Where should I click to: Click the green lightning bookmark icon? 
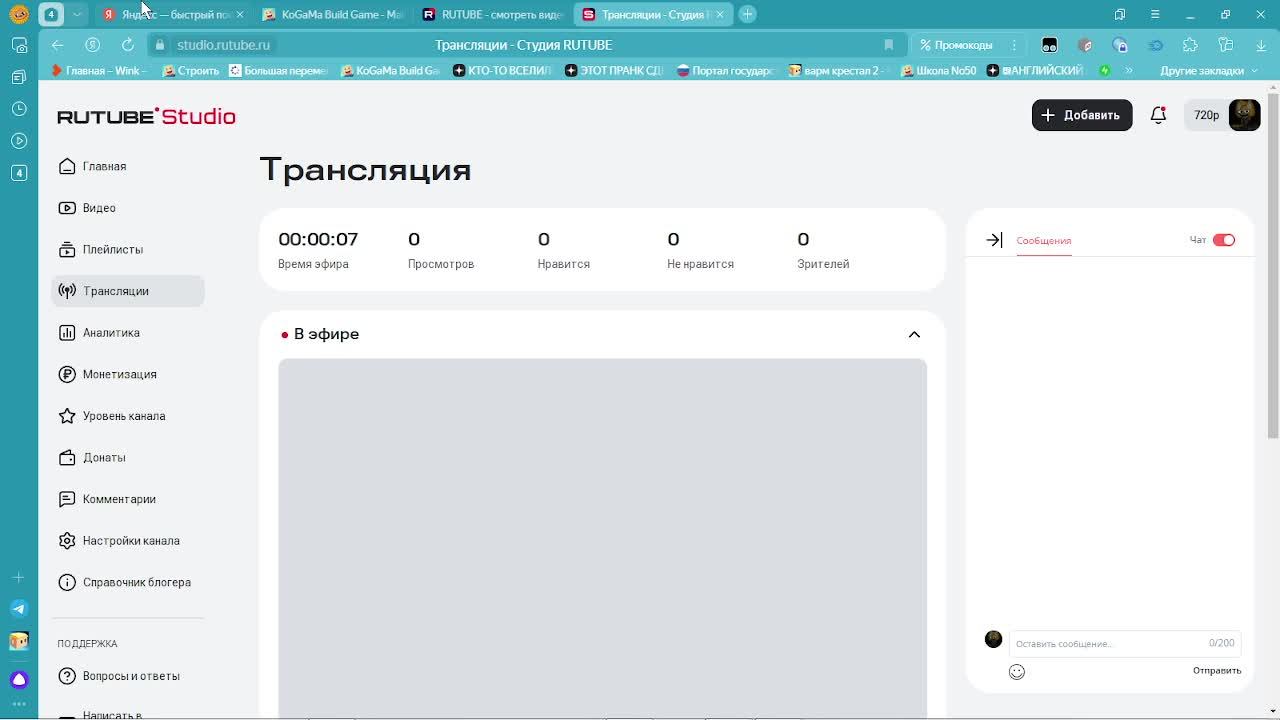point(1105,71)
